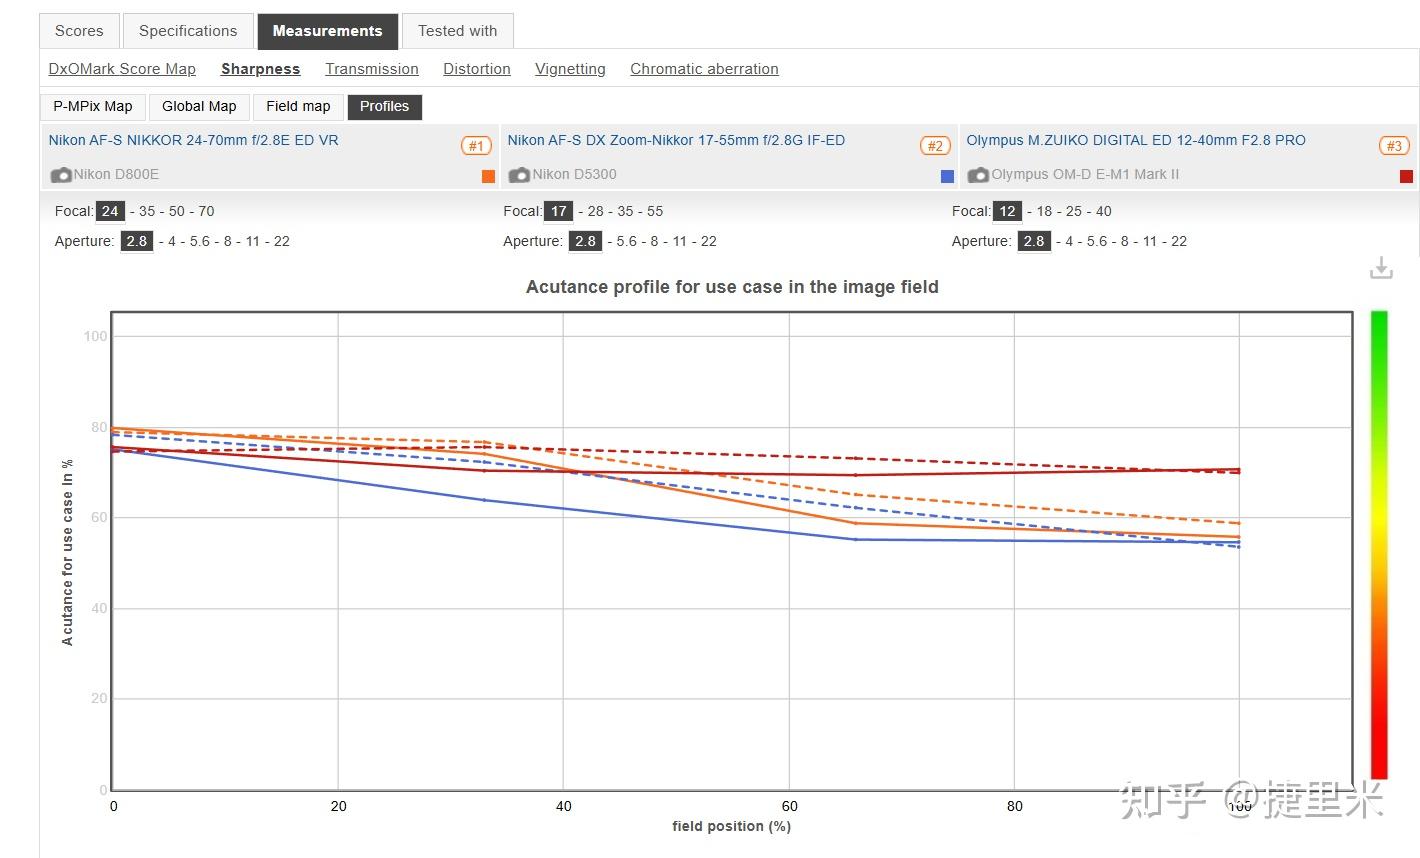Open the Chromatic aberration measurements

point(704,69)
